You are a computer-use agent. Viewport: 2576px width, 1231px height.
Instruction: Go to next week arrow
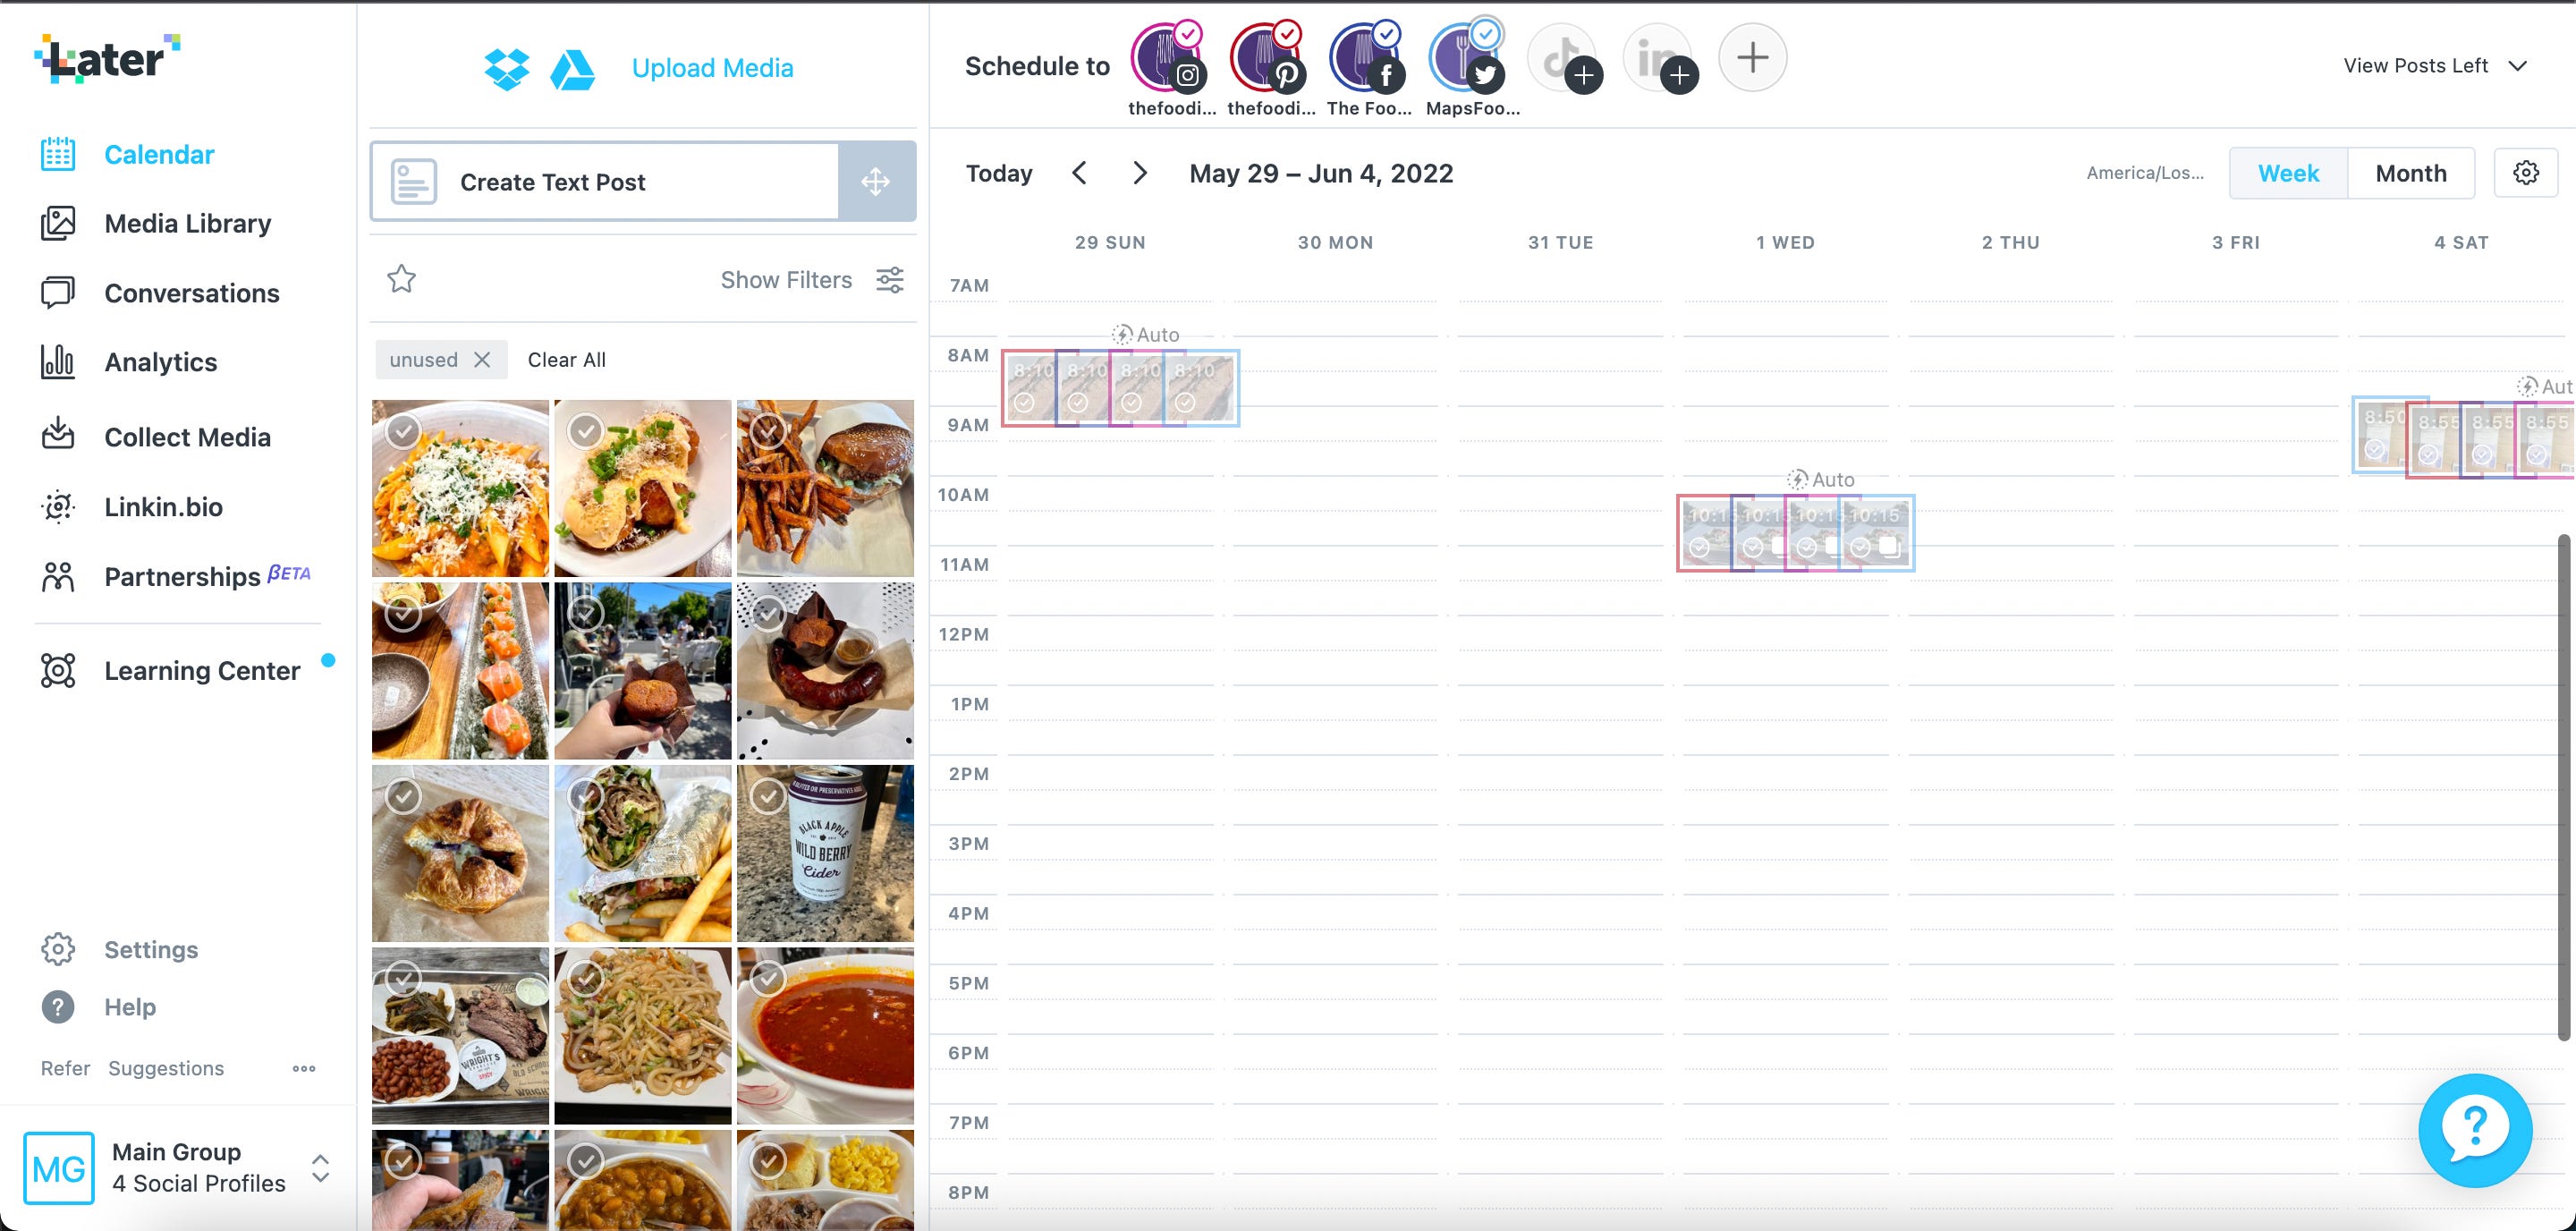1139,173
